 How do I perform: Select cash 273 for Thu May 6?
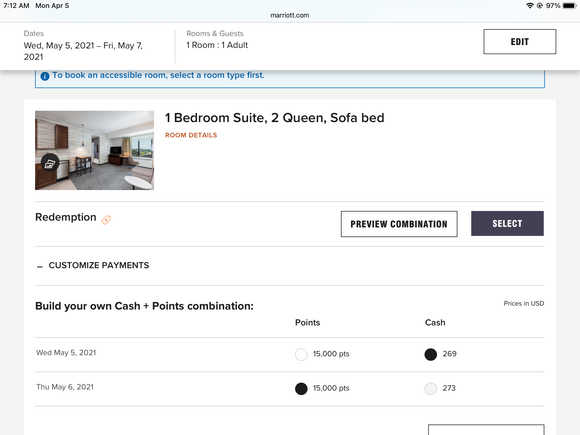pyautogui.click(x=431, y=388)
